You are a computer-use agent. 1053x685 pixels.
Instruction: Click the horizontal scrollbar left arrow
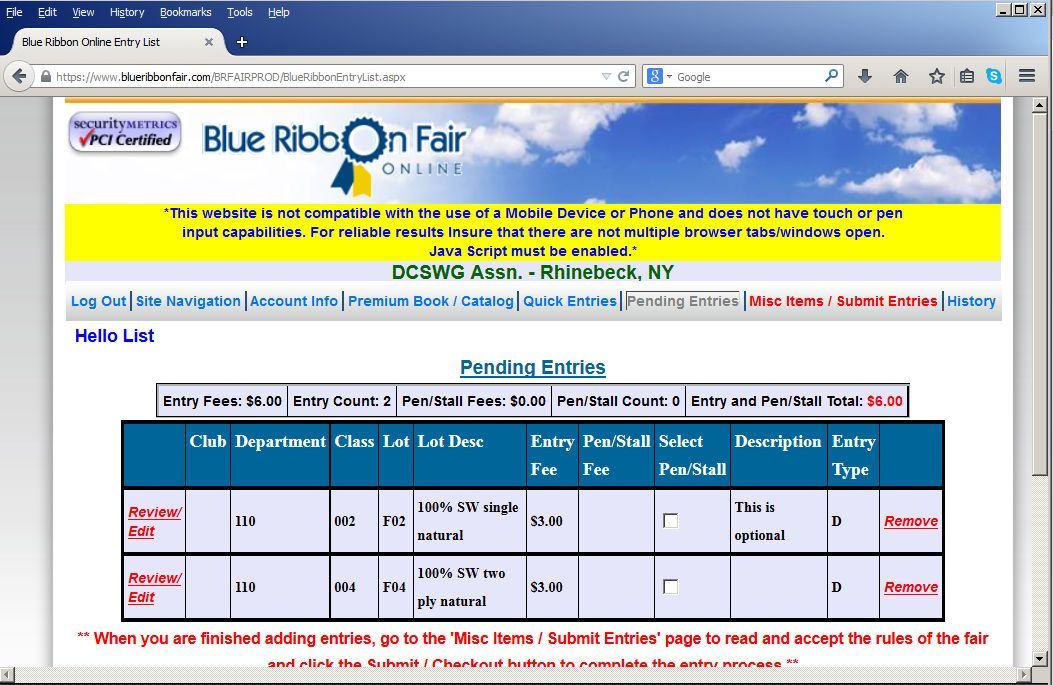[x=7, y=674]
